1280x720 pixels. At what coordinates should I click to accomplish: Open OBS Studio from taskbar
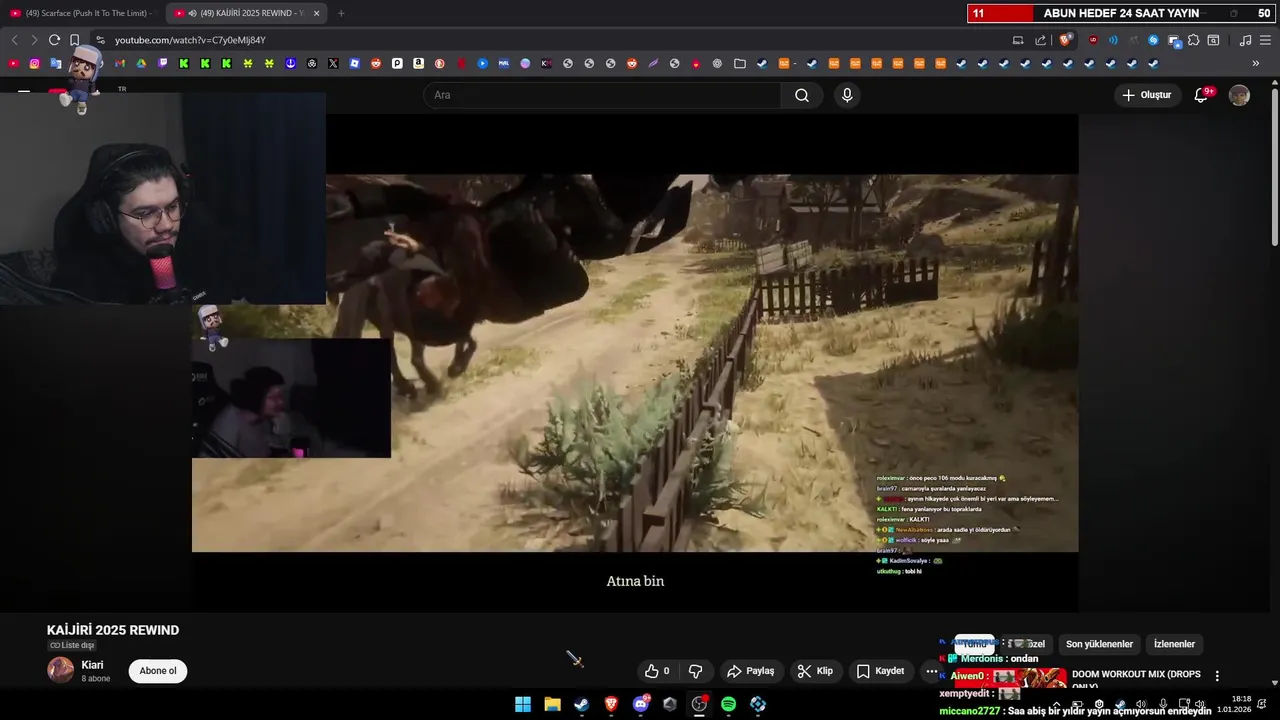click(699, 704)
